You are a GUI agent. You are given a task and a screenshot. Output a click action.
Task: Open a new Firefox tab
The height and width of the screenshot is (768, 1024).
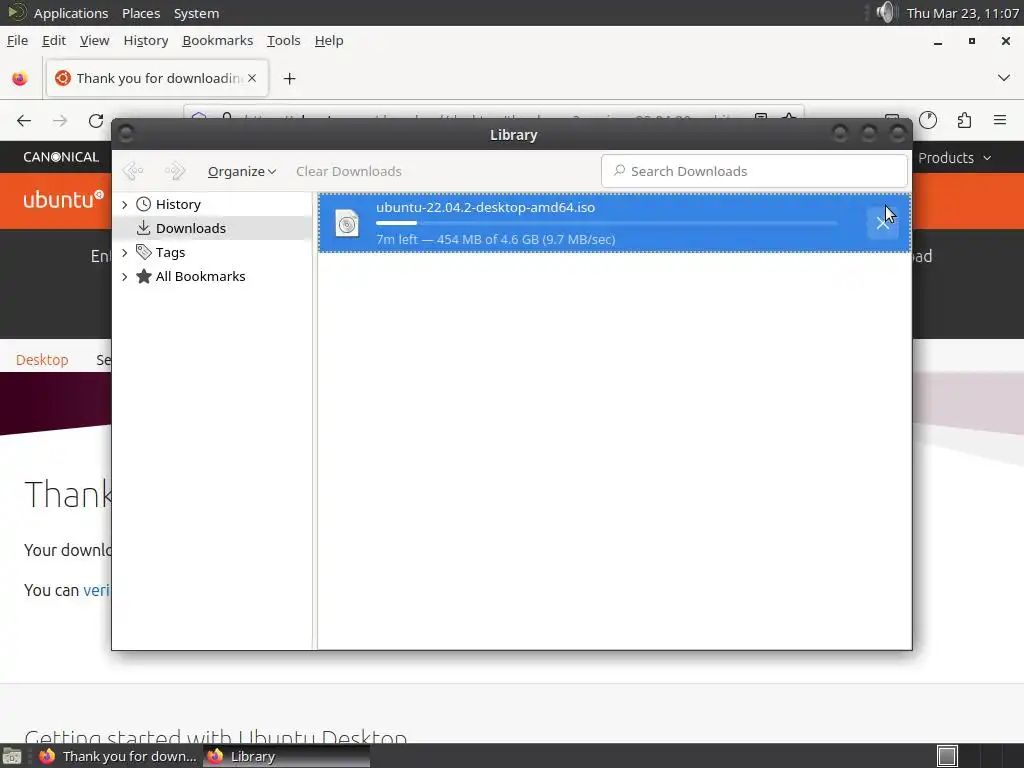(289, 78)
